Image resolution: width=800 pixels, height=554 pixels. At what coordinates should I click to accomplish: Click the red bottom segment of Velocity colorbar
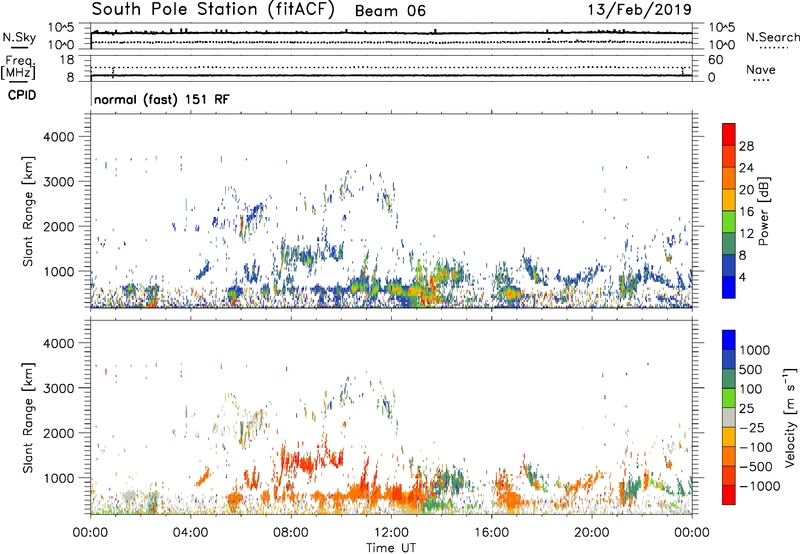[729, 495]
